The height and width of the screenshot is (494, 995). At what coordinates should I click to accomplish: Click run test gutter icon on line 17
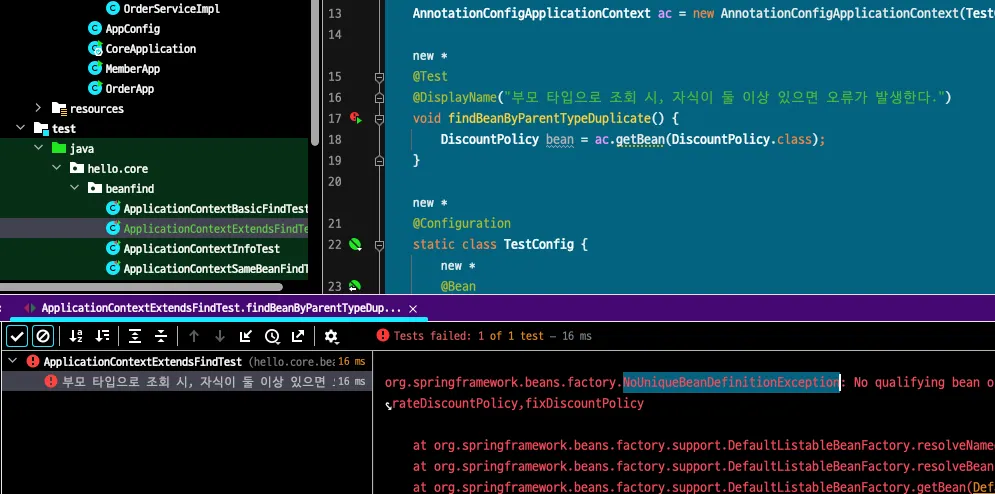click(x=356, y=118)
